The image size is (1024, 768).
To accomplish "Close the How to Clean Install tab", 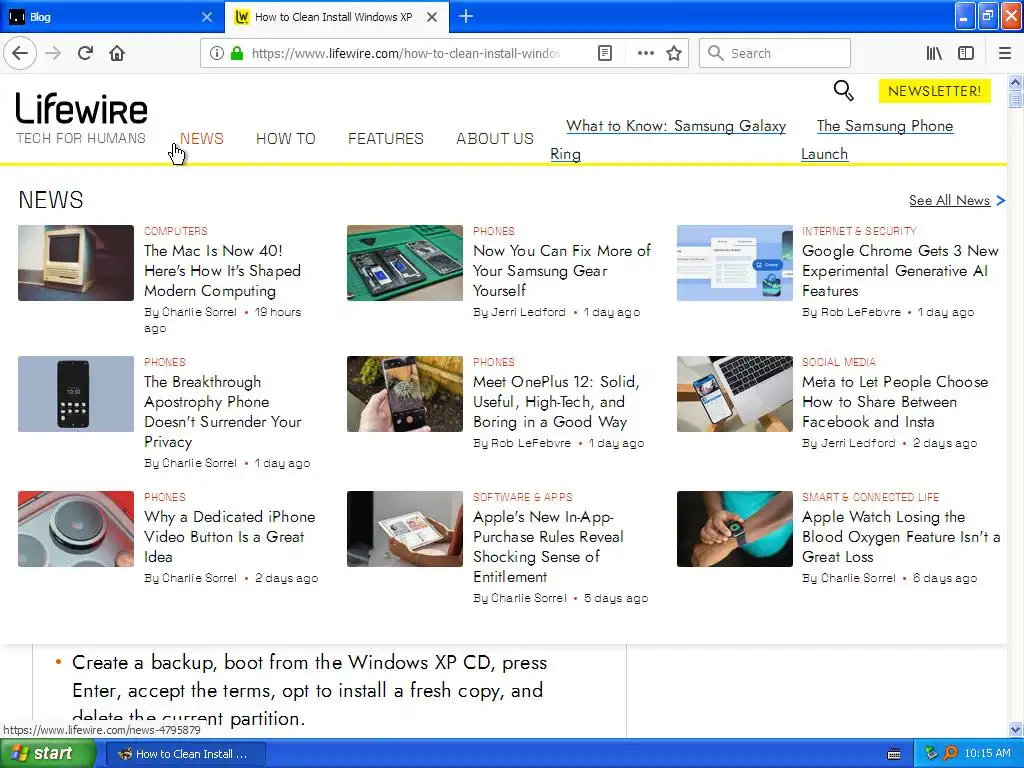I will [432, 17].
